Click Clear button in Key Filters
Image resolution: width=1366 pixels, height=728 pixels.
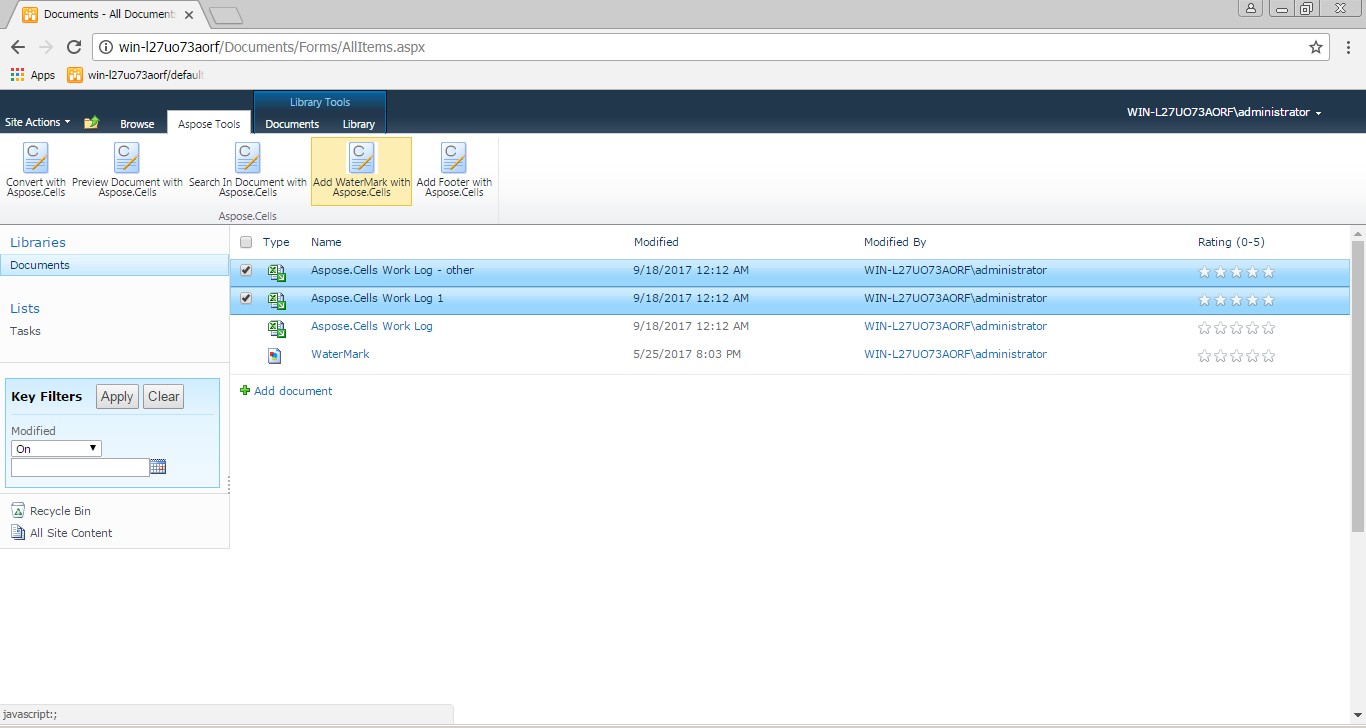[164, 396]
